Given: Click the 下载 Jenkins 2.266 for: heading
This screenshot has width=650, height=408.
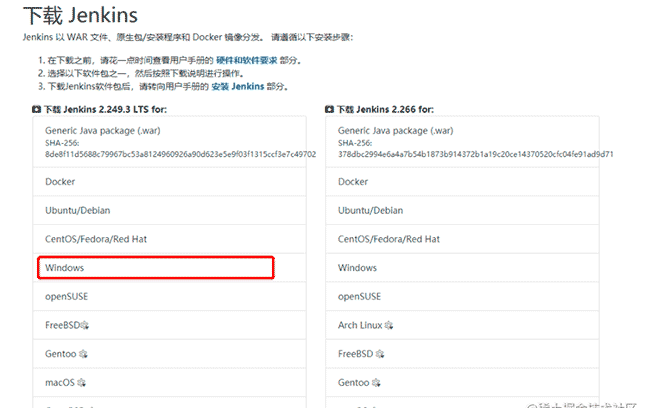Looking at the screenshot, I should coord(385,109).
